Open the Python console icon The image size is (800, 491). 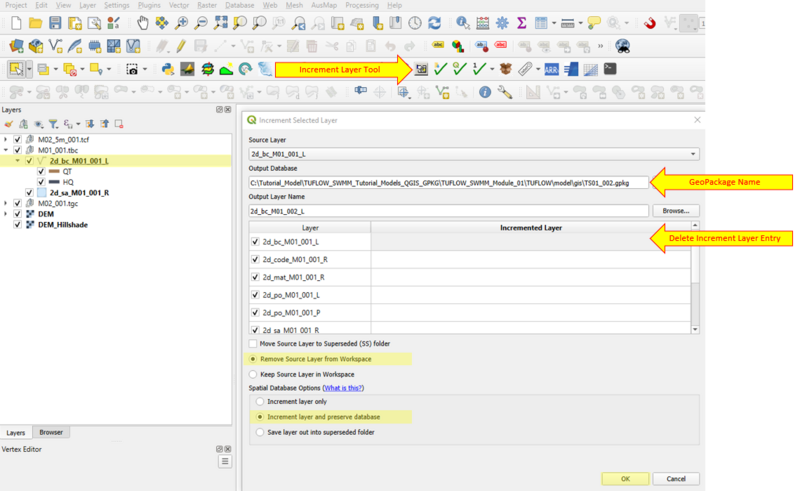pos(168,69)
